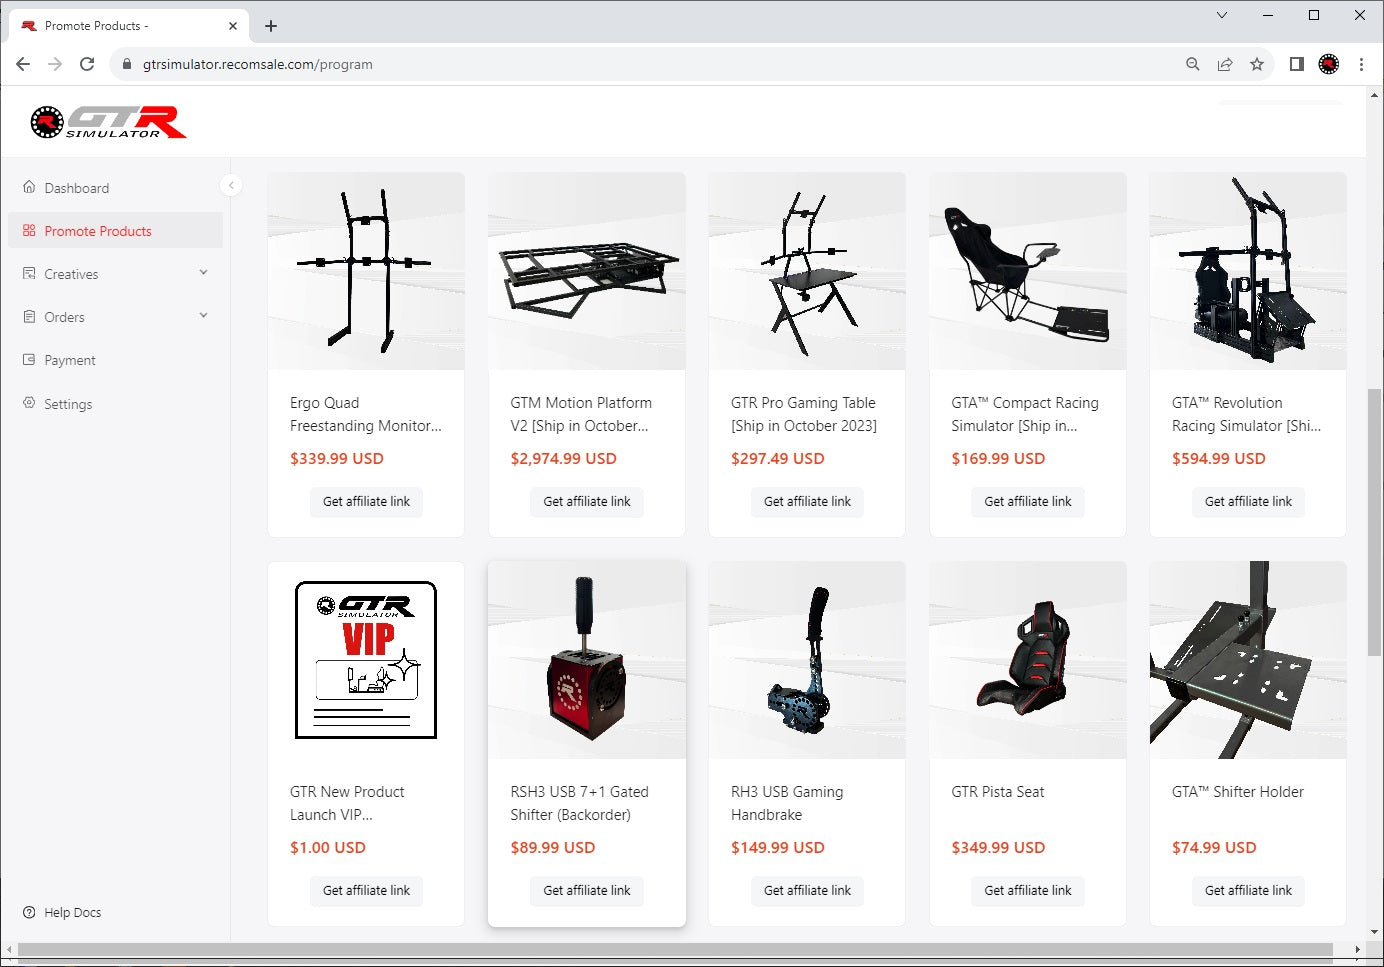Open the browser side panel icon
The height and width of the screenshot is (967, 1384).
point(1296,64)
